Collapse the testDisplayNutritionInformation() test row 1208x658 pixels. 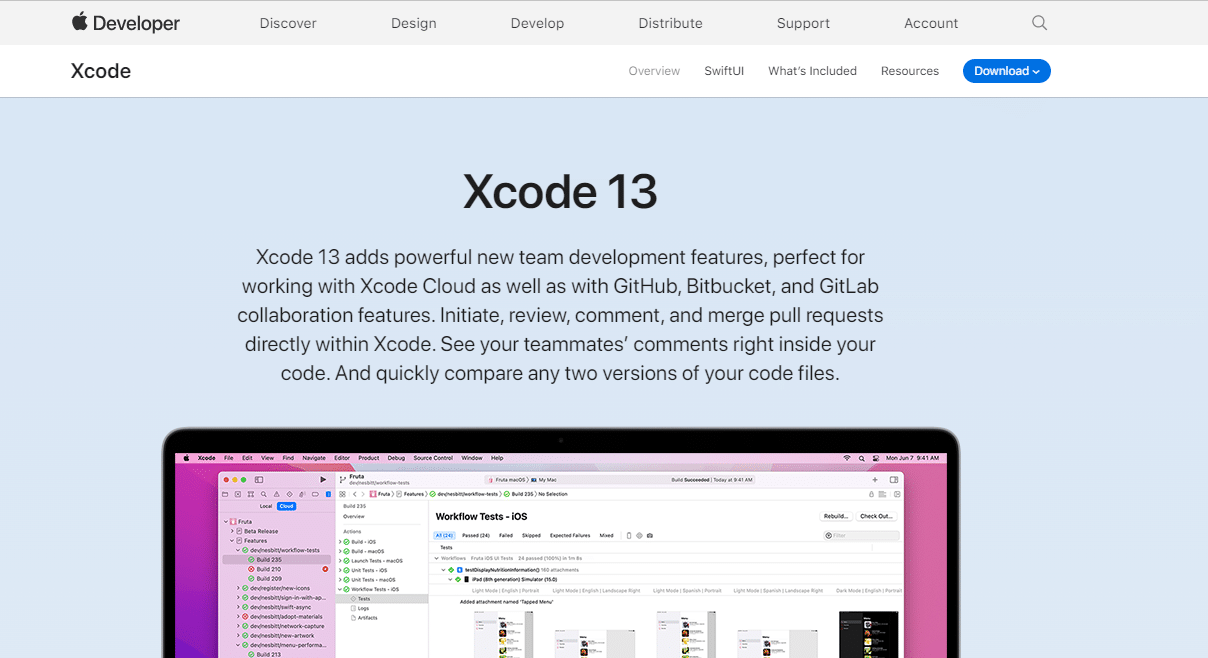(443, 570)
